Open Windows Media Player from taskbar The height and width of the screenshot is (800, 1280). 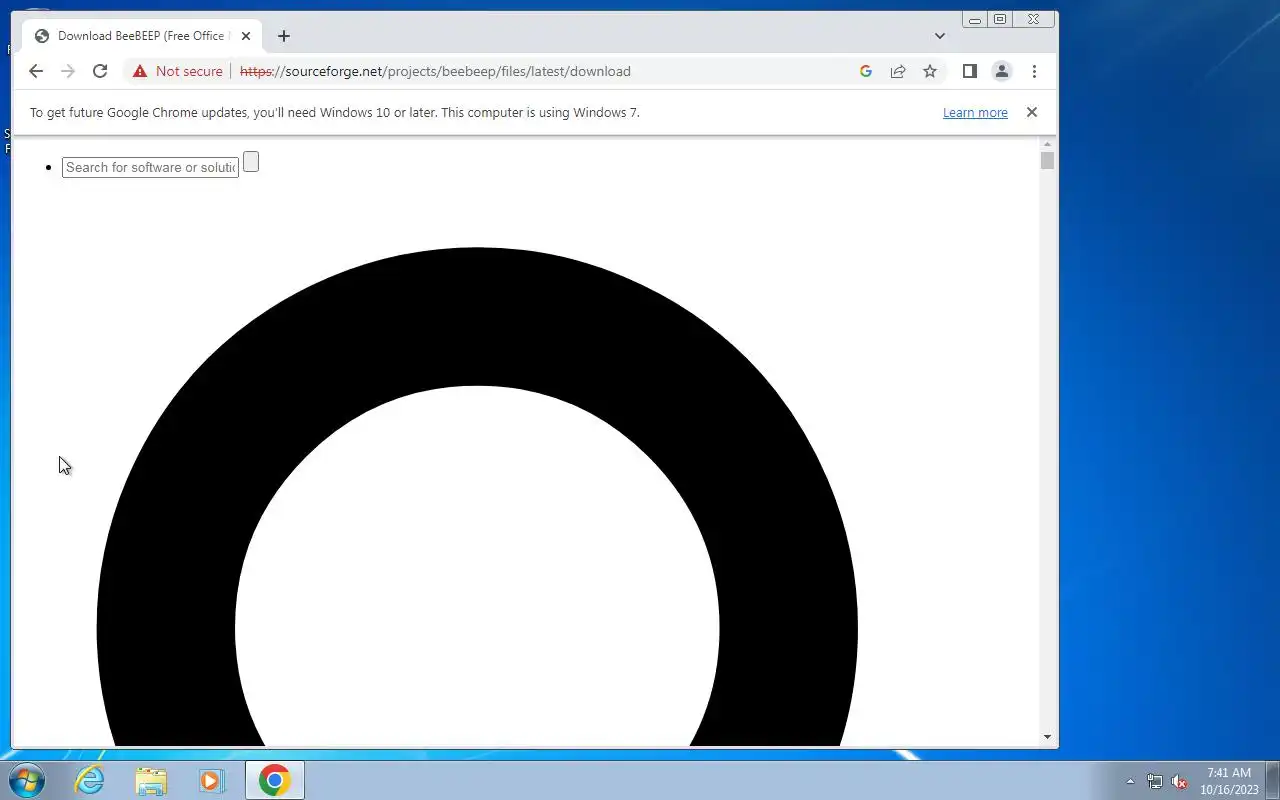pyautogui.click(x=212, y=780)
